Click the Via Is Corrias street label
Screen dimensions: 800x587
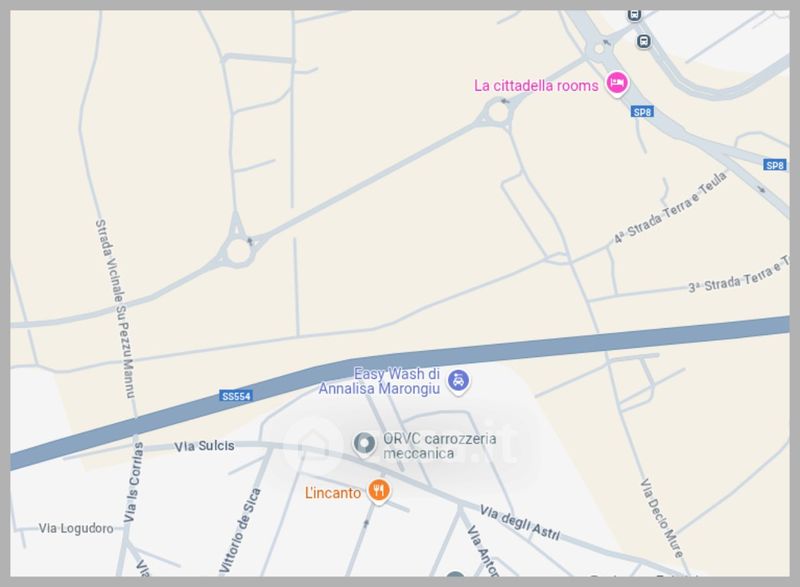click(x=134, y=482)
